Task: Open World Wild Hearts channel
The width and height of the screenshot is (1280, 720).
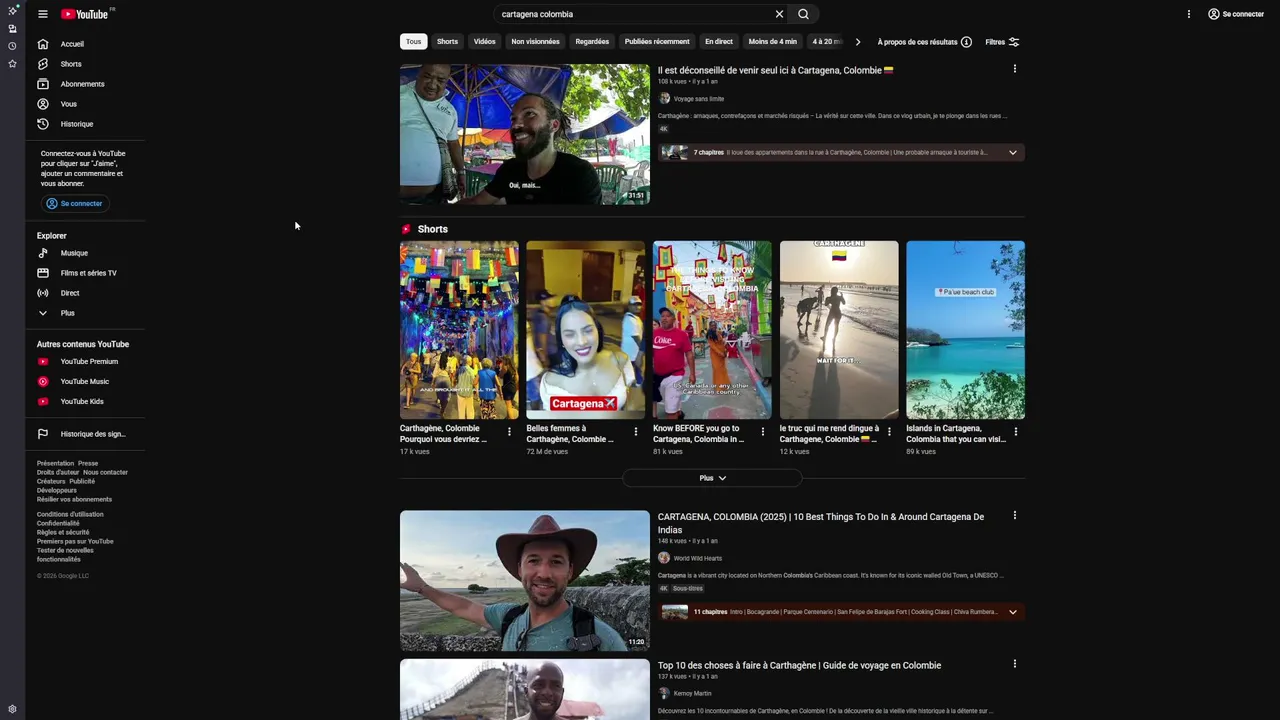Action: [x=697, y=558]
